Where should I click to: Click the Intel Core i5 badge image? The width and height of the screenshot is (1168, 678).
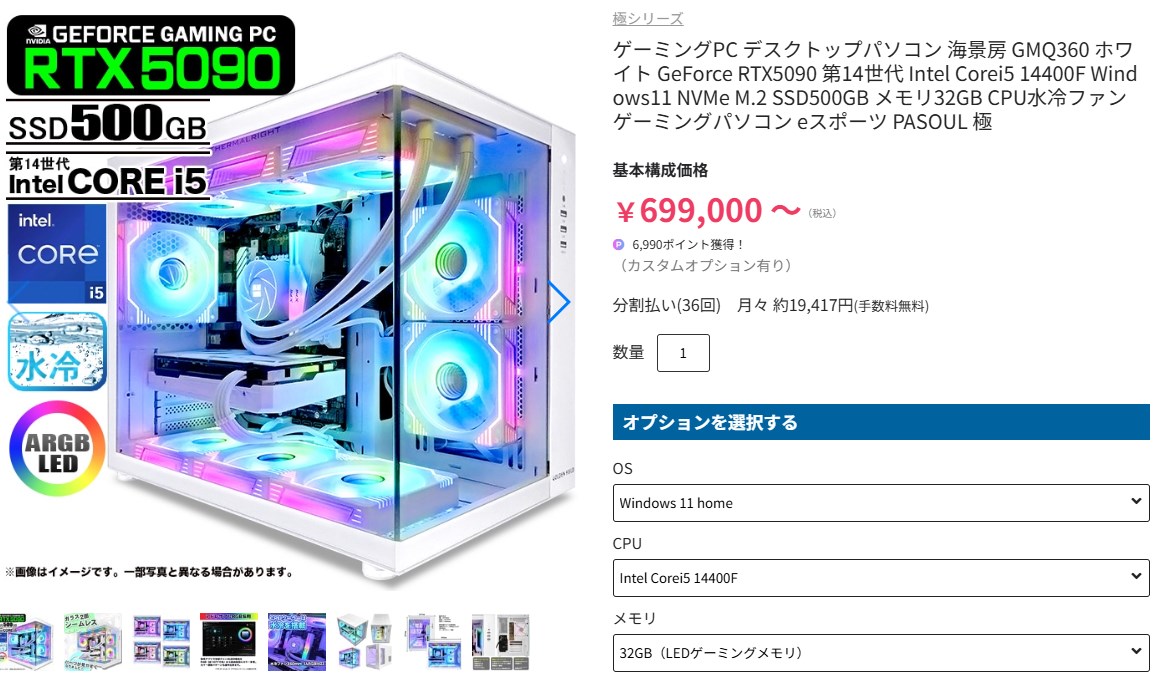[57, 254]
